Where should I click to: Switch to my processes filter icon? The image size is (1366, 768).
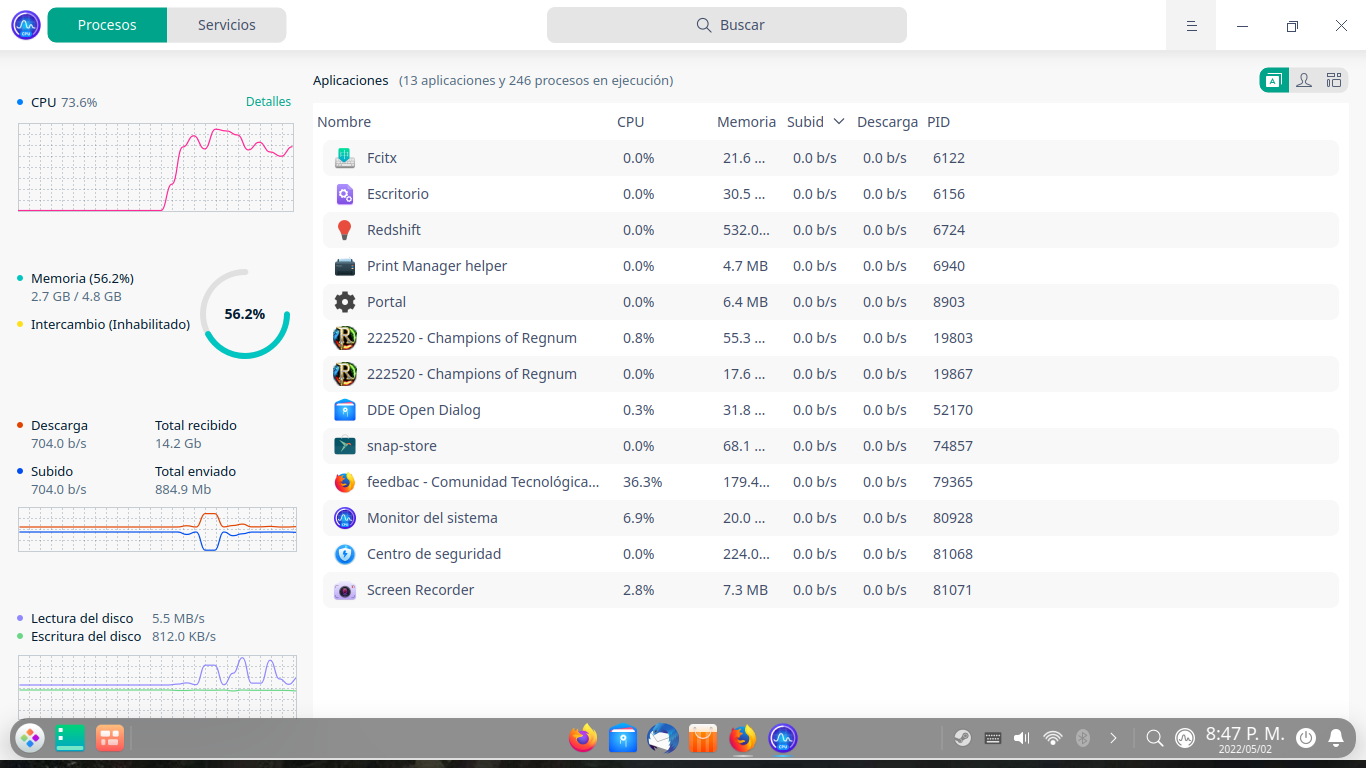1304,81
